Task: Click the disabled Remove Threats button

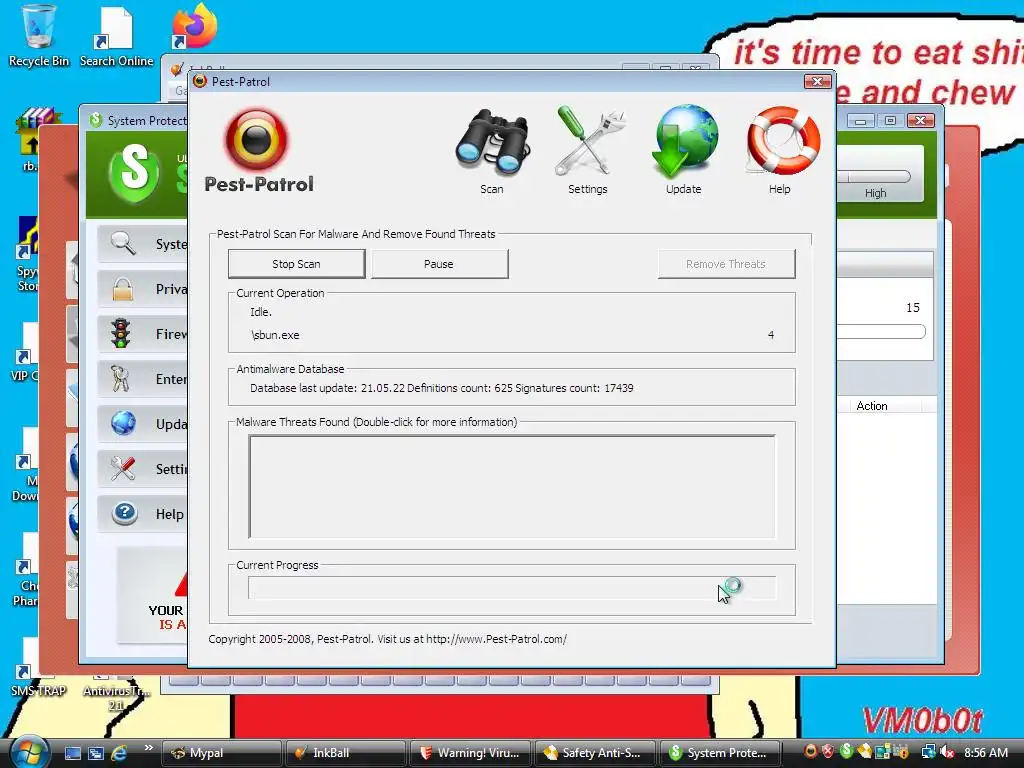Action: click(x=726, y=264)
